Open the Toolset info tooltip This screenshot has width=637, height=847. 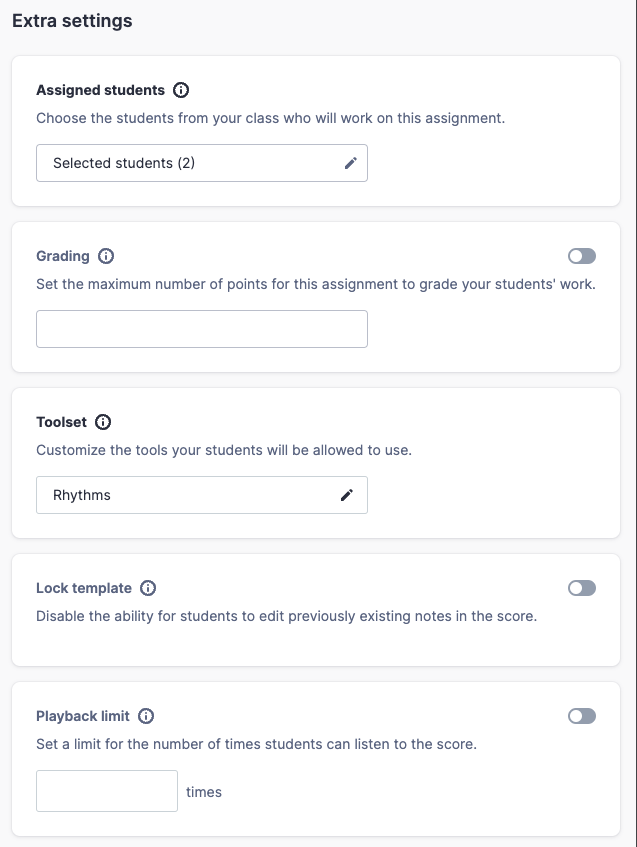tap(103, 422)
